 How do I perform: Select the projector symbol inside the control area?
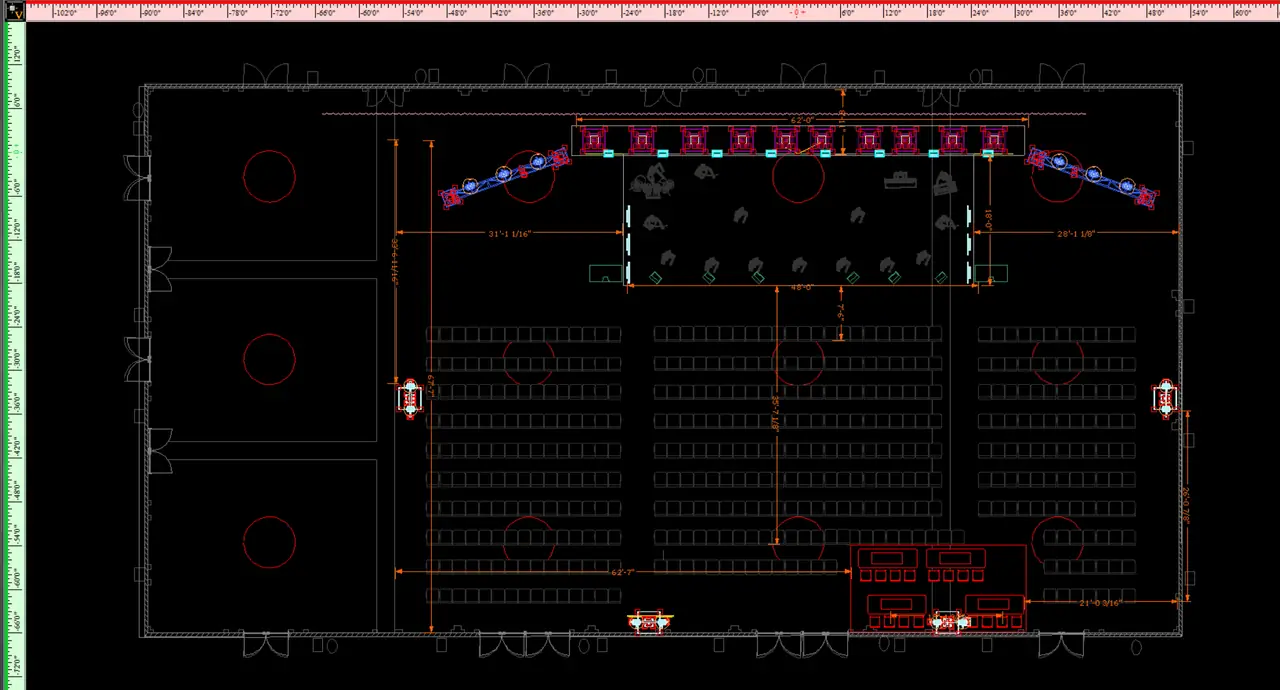[945, 622]
